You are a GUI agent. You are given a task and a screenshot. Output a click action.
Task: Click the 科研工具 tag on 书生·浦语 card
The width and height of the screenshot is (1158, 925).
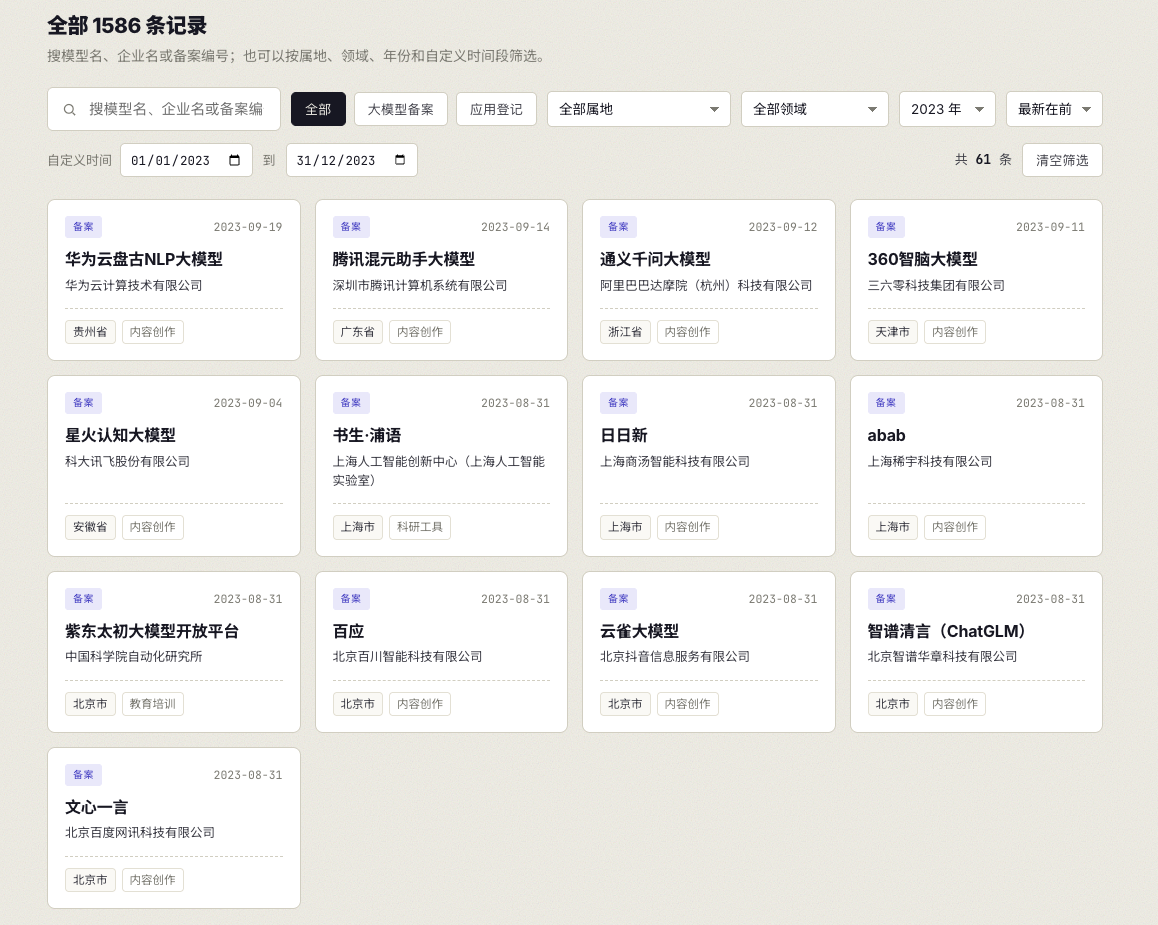(419, 527)
